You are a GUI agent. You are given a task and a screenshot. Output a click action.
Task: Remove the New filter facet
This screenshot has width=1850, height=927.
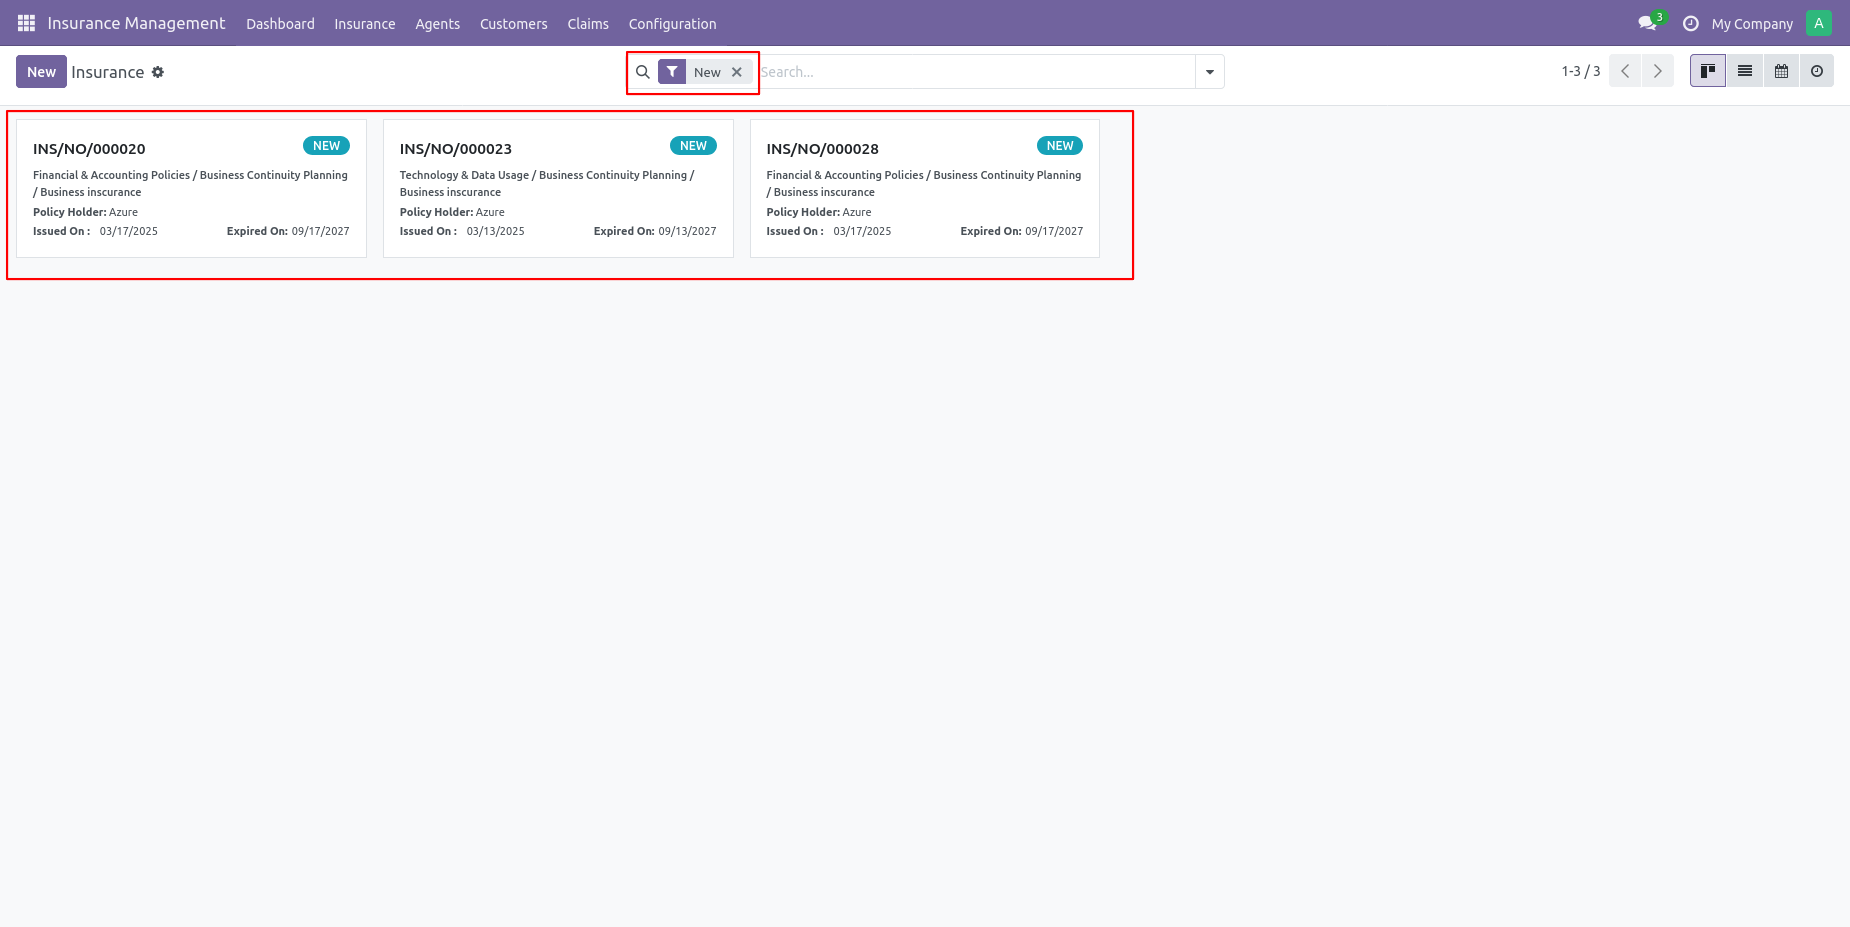[737, 72]
